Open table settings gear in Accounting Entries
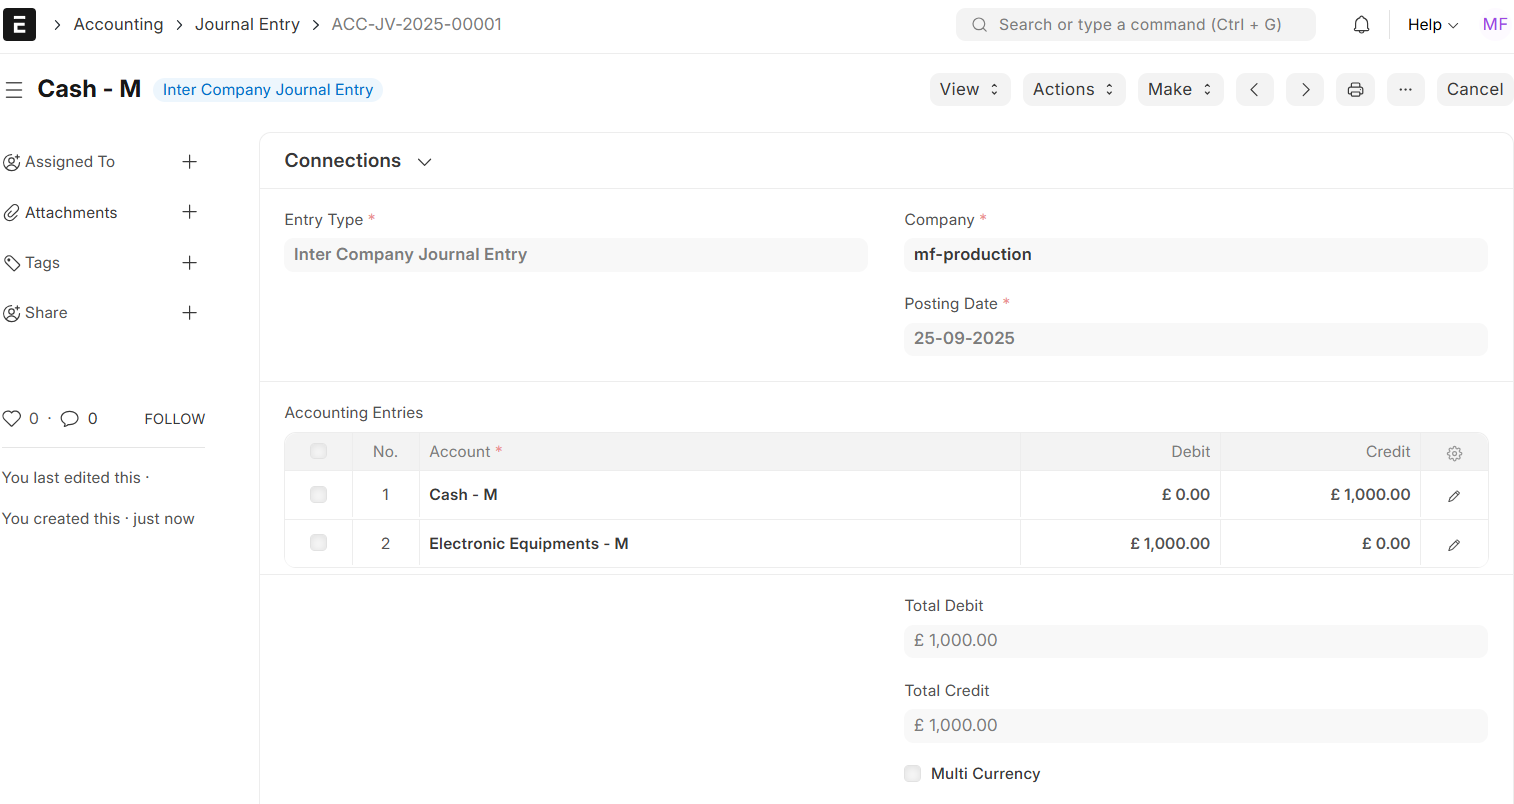Screen dimensions: 1514x804 [1454, 453]
